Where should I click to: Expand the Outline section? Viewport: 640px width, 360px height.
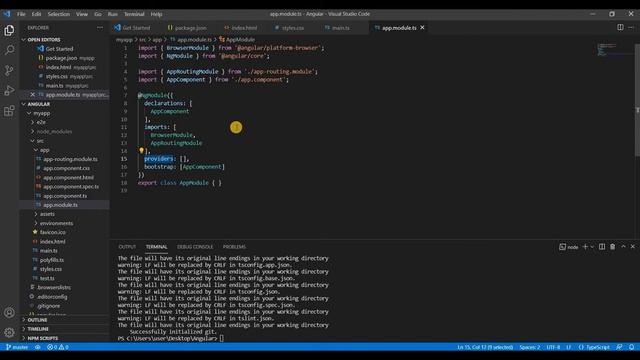point(37,320)
